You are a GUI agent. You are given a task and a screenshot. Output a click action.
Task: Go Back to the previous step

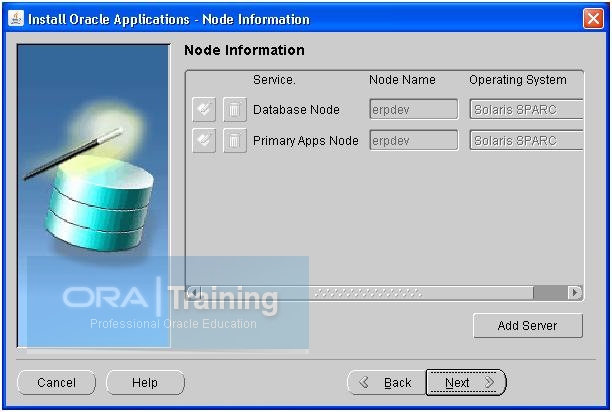386,382
